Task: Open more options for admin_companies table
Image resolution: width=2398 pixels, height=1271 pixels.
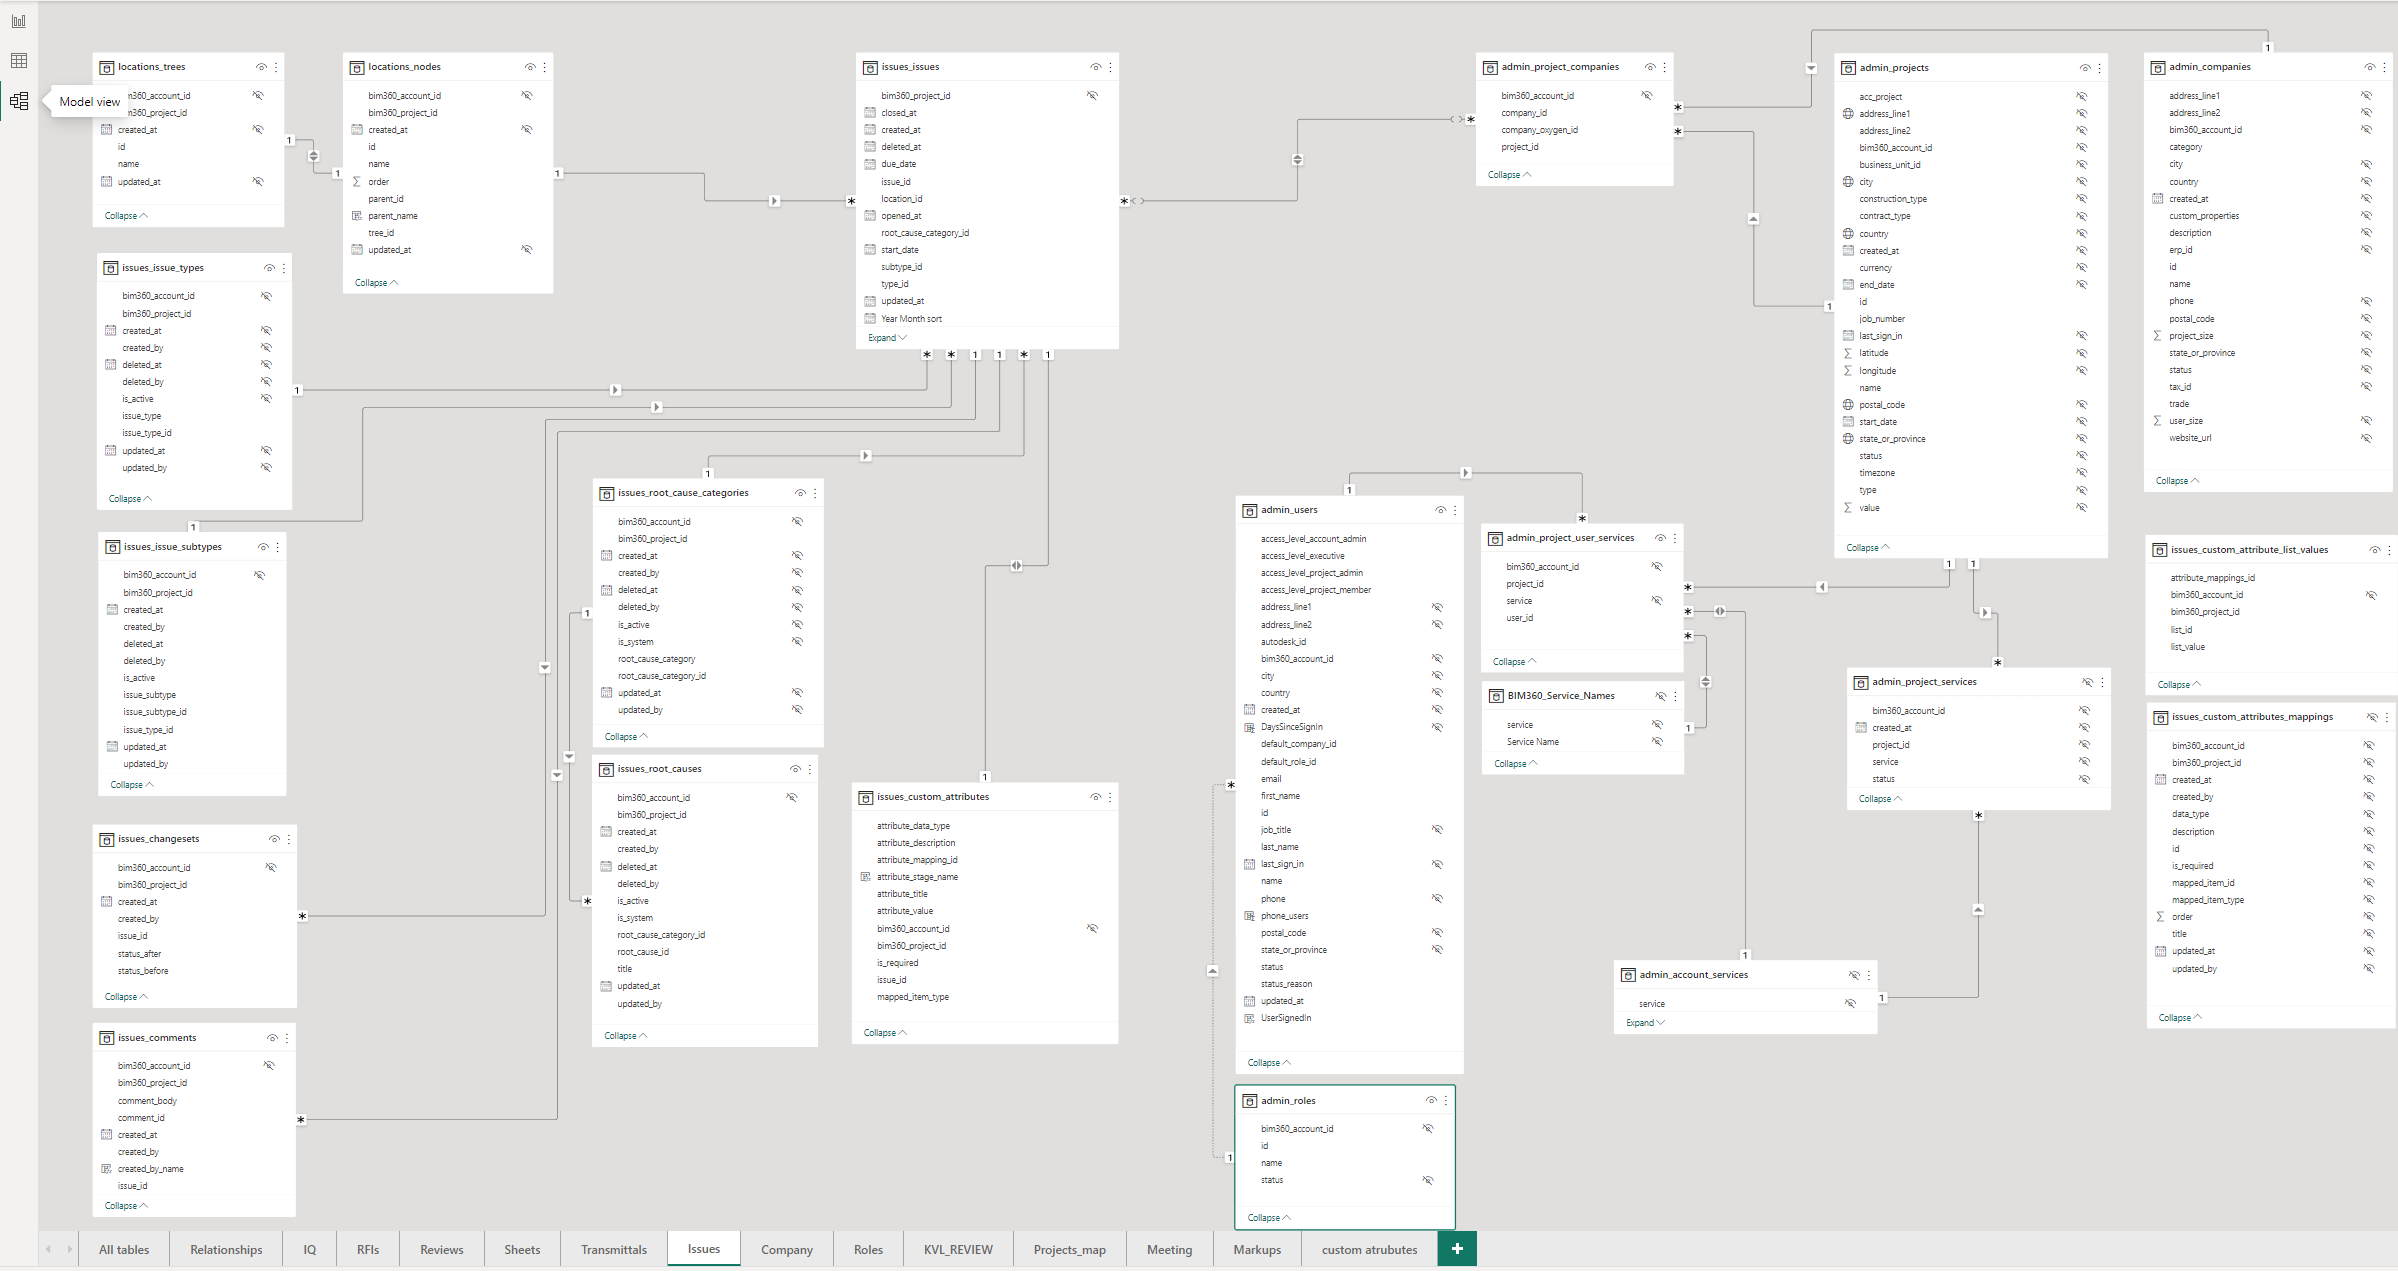Action: point(2384,67)
